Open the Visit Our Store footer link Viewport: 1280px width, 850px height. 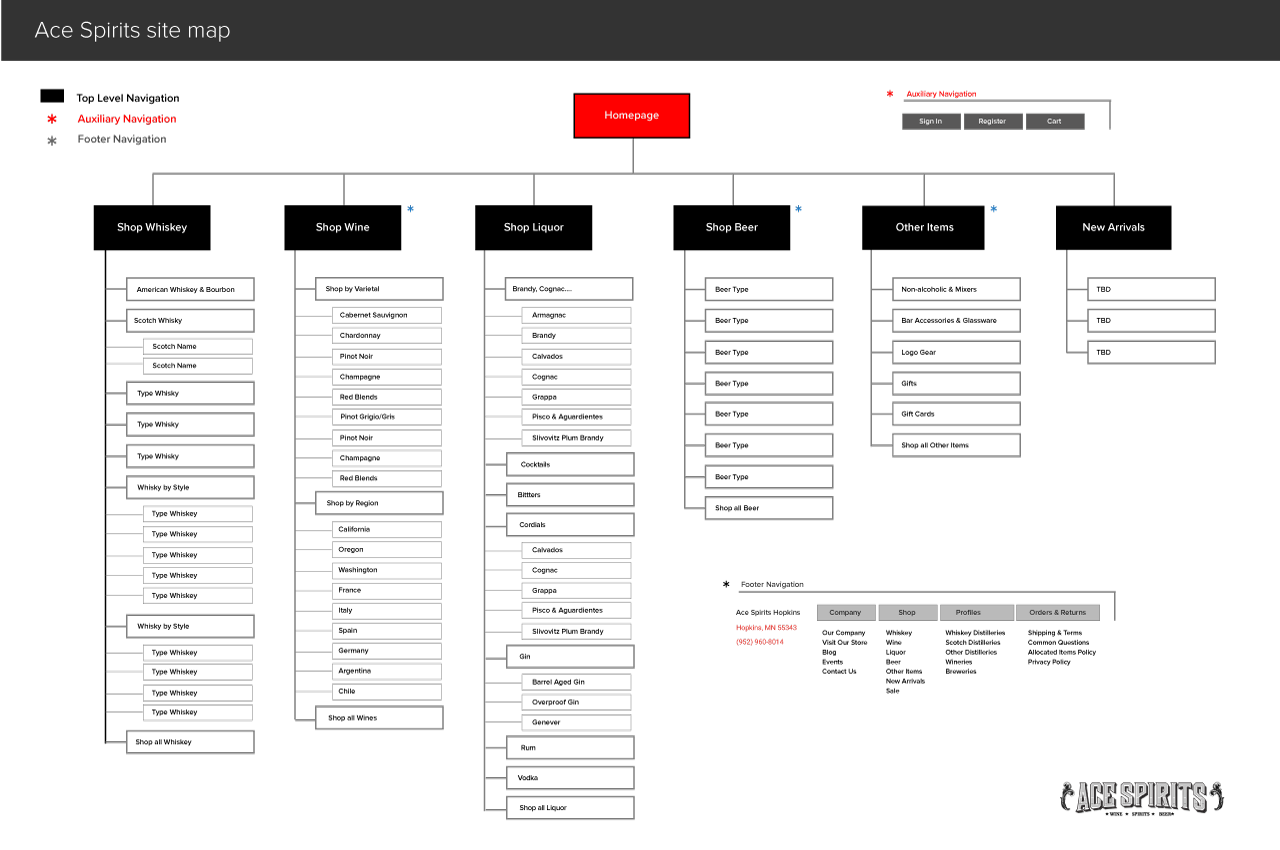845,643
